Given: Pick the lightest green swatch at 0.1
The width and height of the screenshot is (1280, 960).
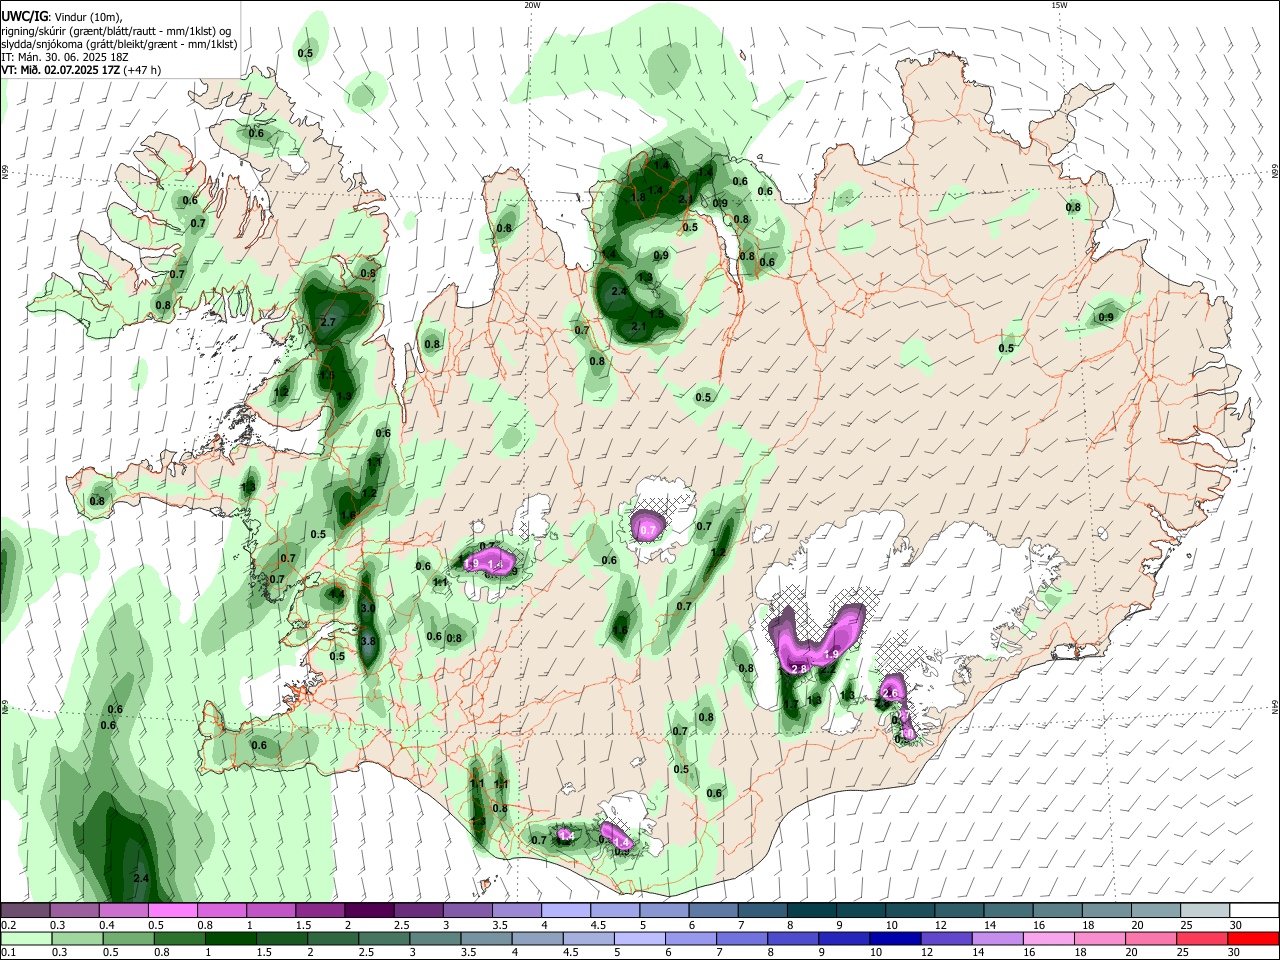Looking at the screenshot, I should (27, 938).
